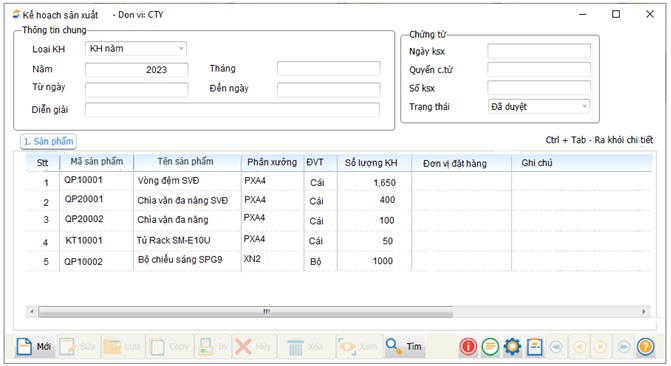Click the Mới (new) toolbar button
This screenshot has height=366, width=671.
coord(34,346)
